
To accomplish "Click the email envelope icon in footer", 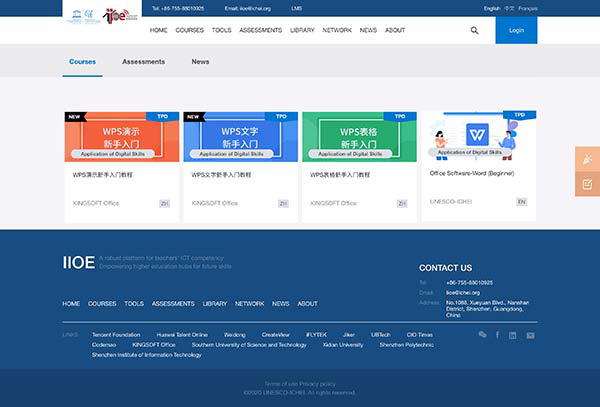I will pos(530,335).
